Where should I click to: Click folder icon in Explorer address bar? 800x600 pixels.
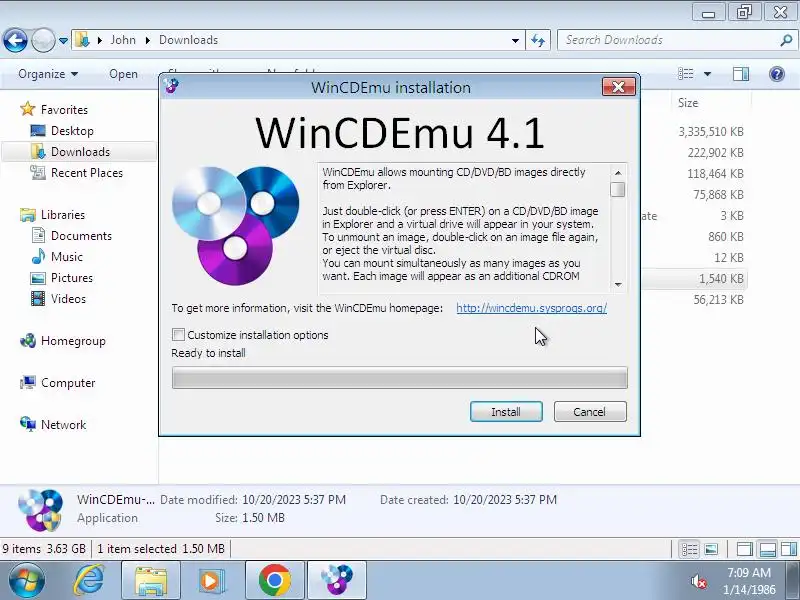[82, 40]
